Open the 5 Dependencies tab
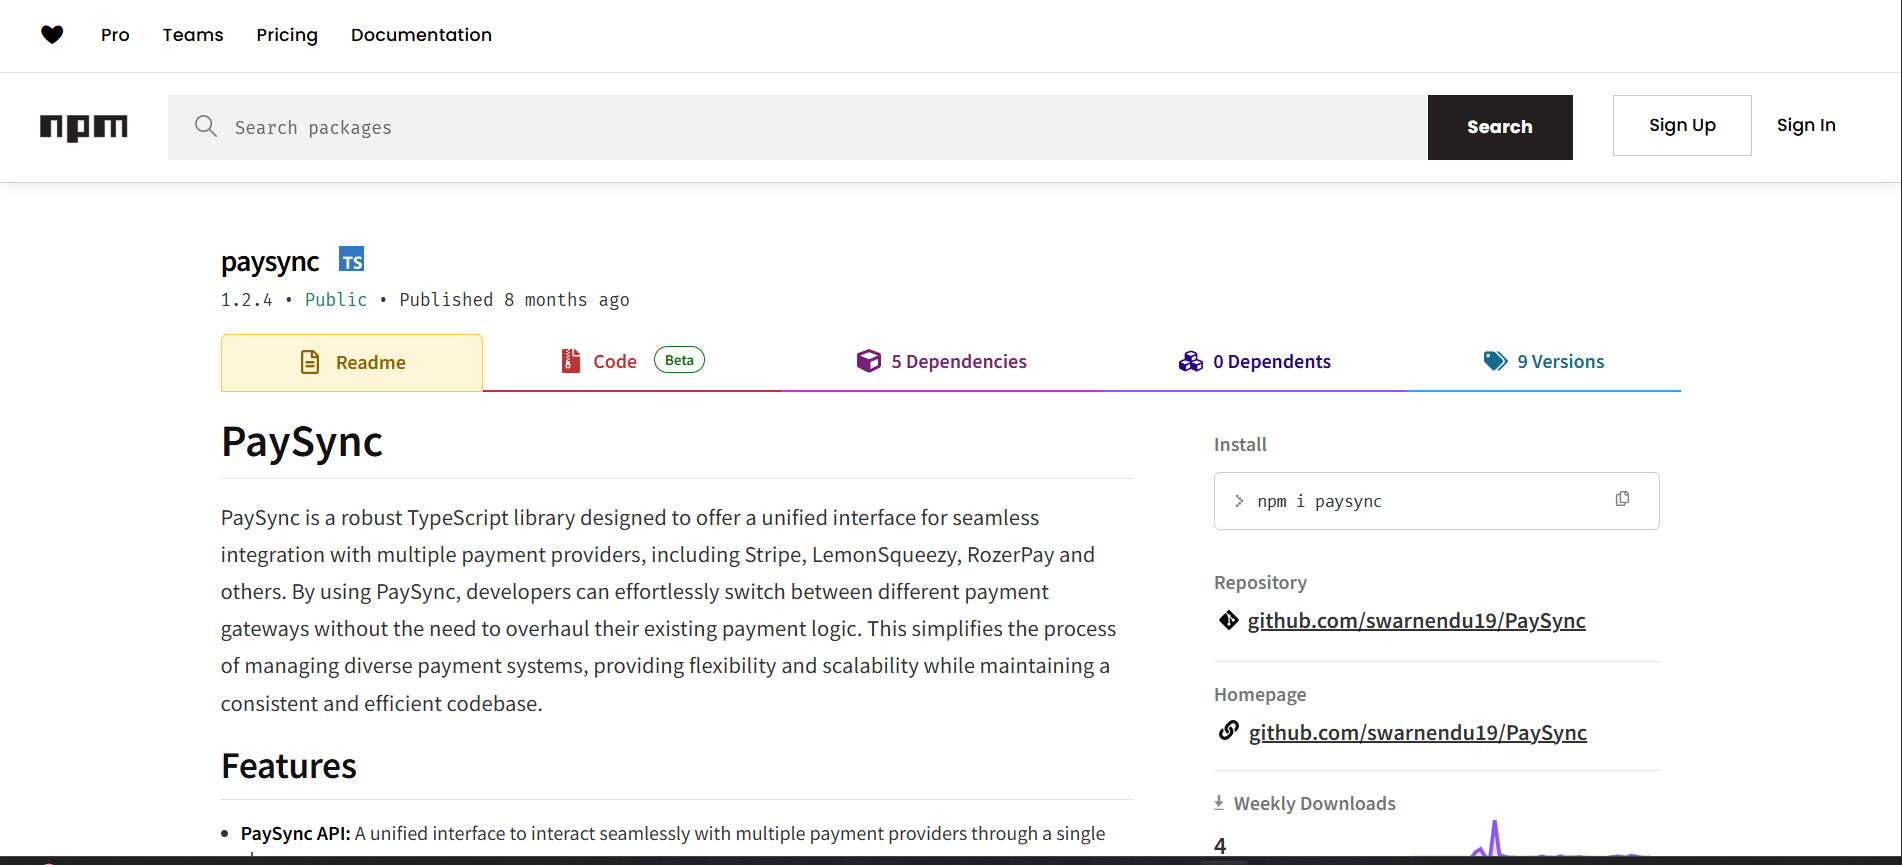Image resolution: width=1902 pixels, height=865 pixels. (x=942, y=361)
